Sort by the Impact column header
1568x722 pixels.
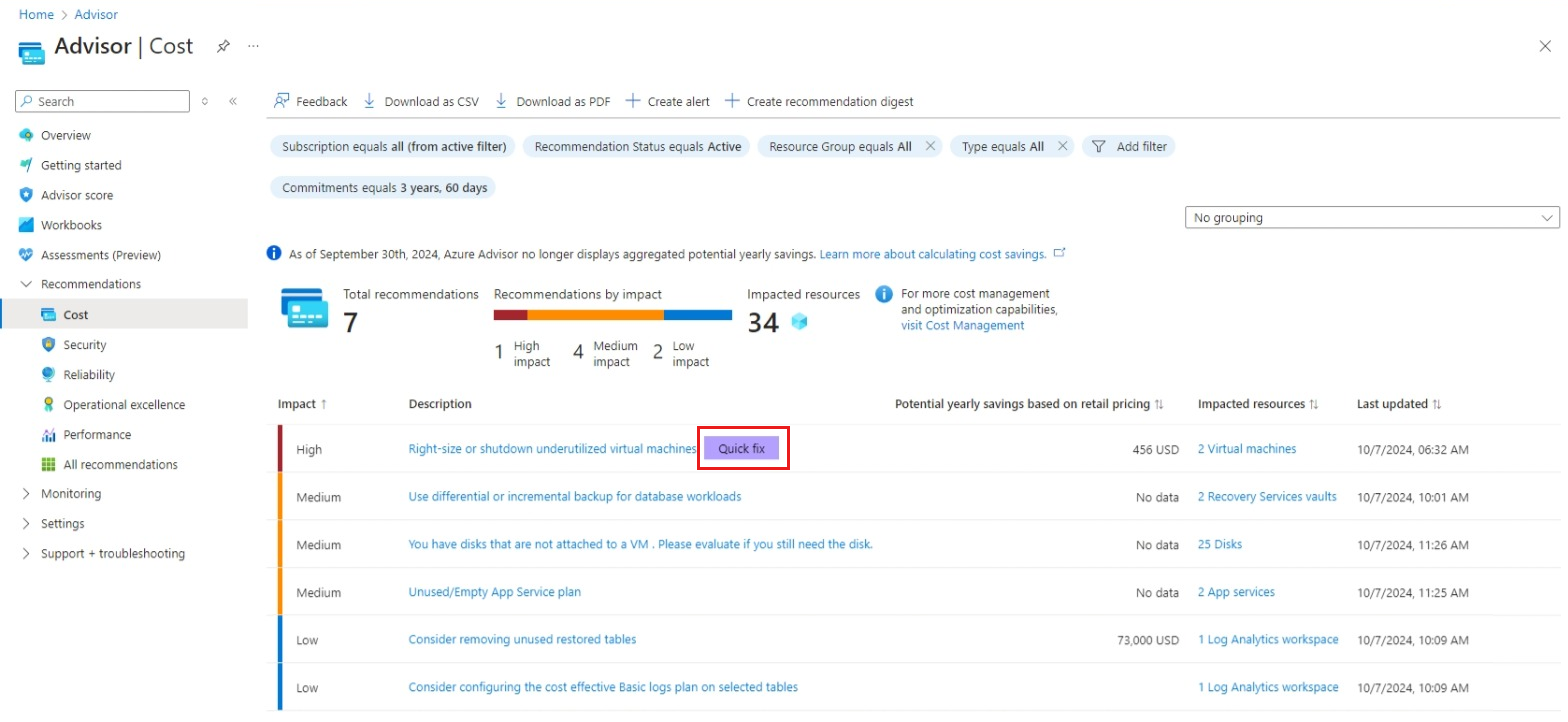[303, 404]
